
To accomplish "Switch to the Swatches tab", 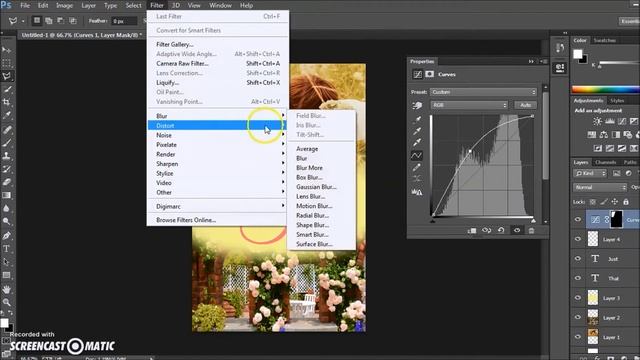I will 605,40.
